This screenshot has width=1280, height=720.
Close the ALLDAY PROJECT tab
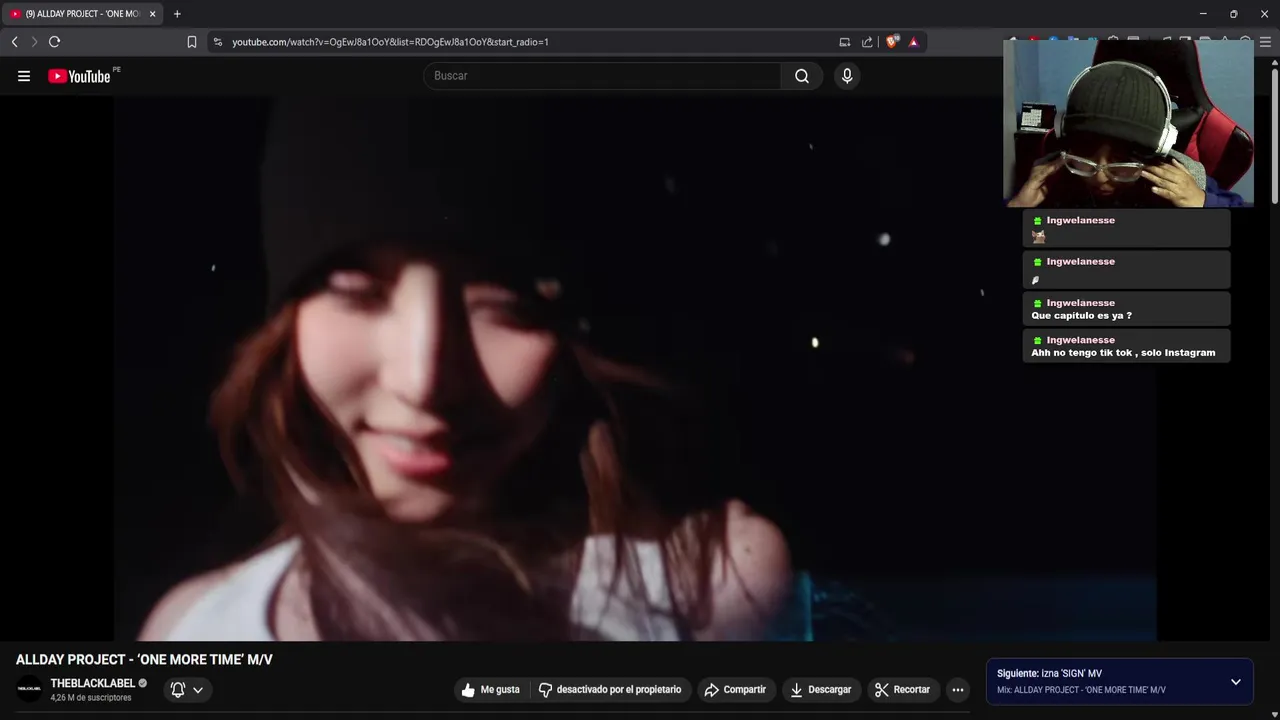[x=152, y=14]
